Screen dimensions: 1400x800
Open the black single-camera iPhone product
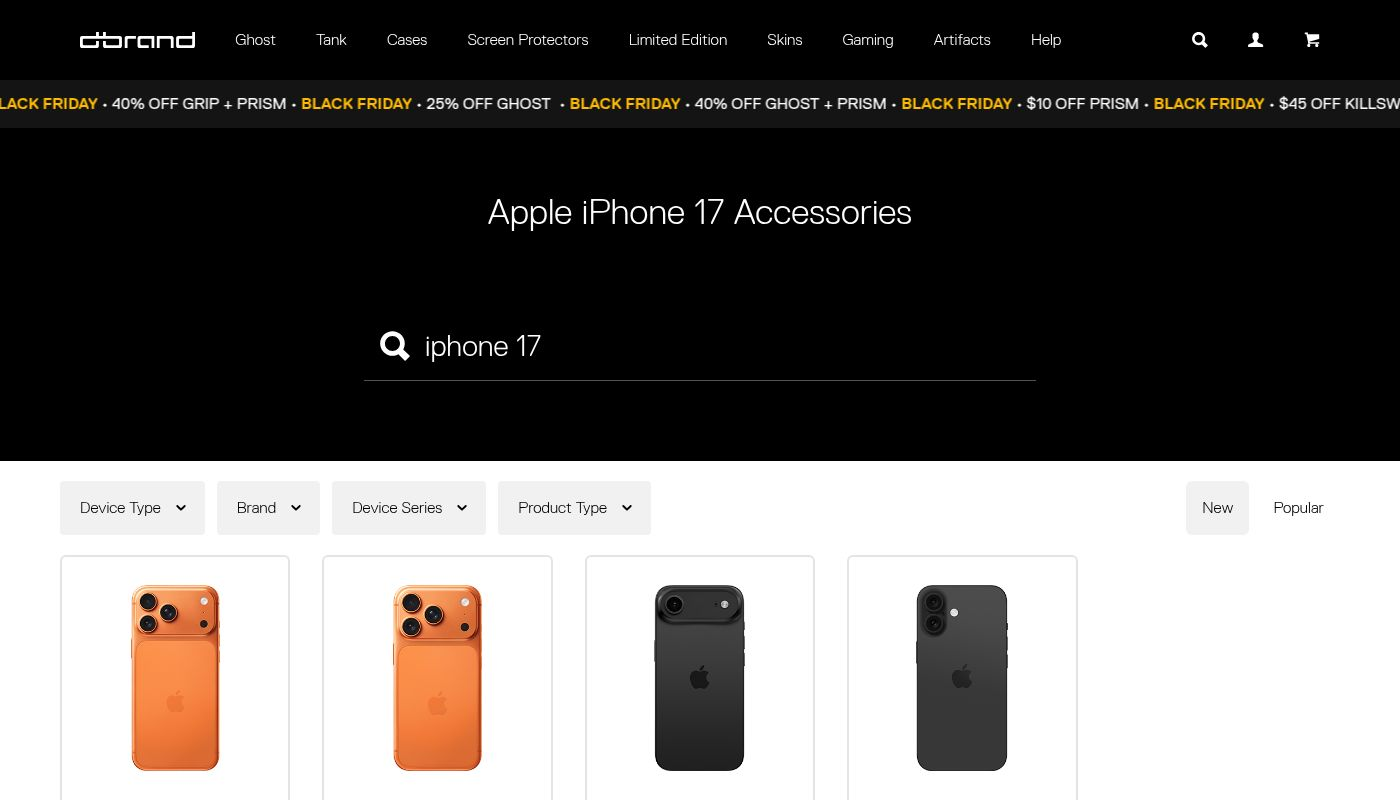point(700,678)
